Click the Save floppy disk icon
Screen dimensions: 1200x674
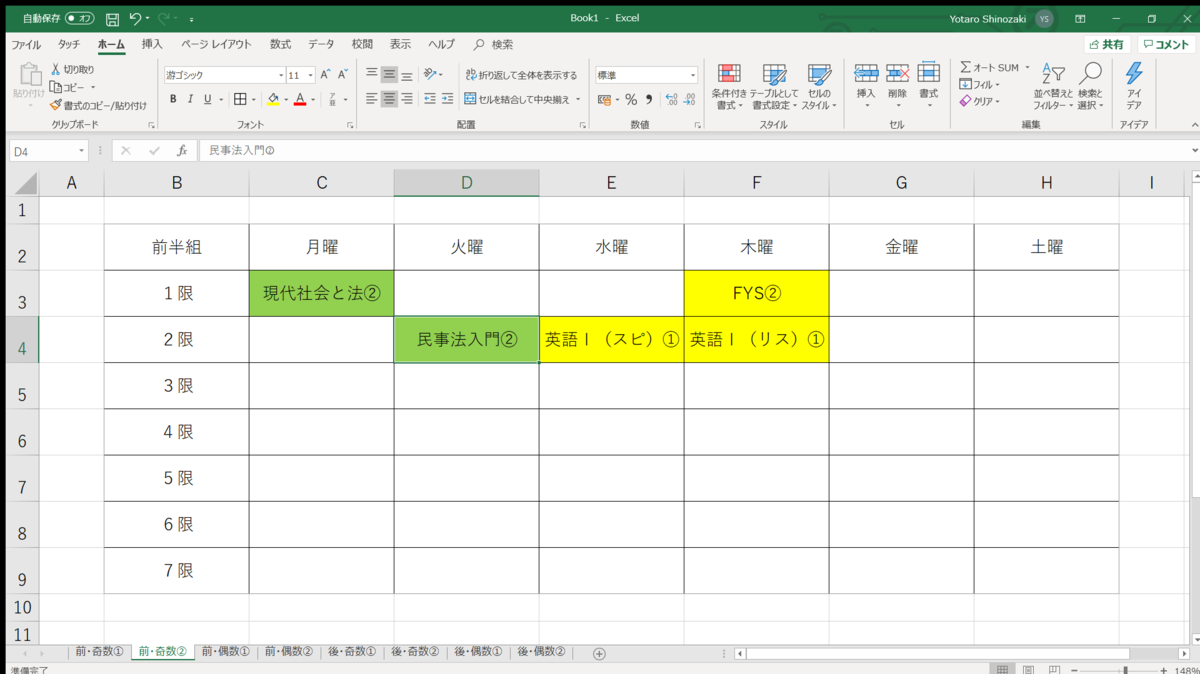click(112, 18)
